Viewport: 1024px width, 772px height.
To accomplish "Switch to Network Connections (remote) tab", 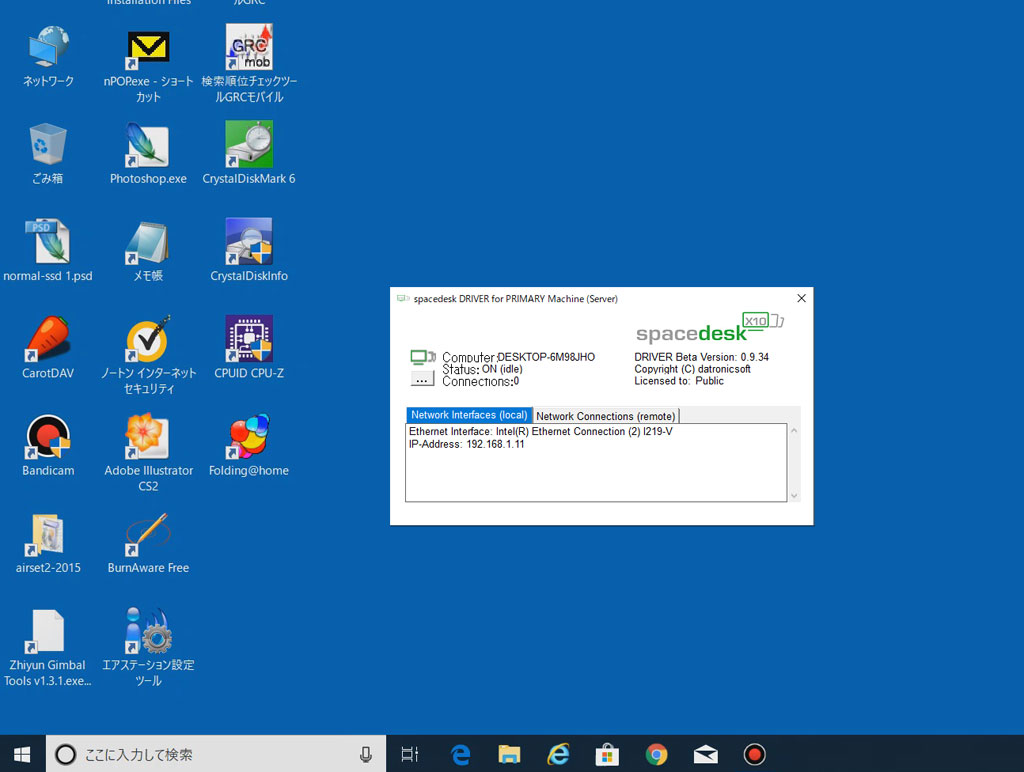I will (606, 416).
